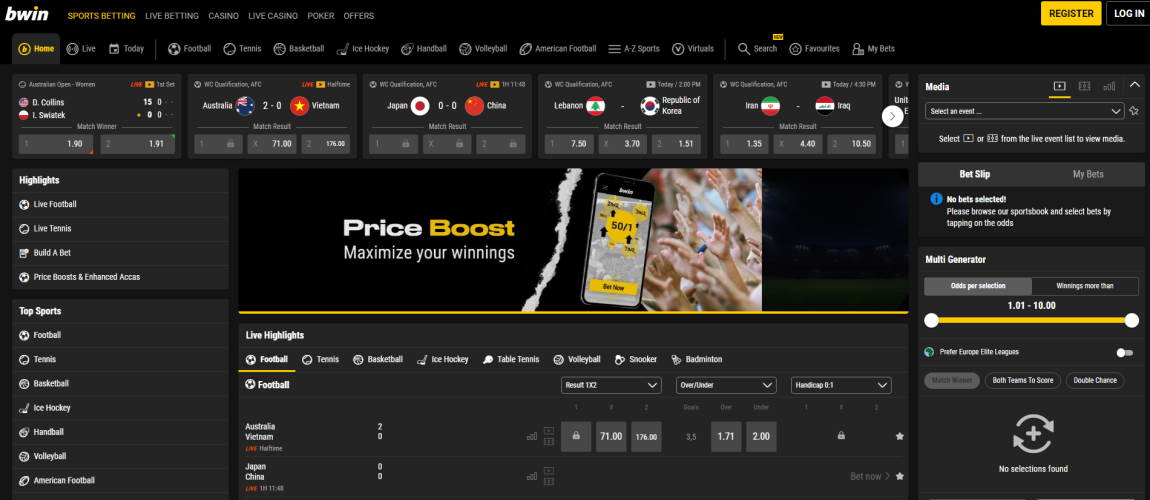Open Offers from top menu

point(359,15)
